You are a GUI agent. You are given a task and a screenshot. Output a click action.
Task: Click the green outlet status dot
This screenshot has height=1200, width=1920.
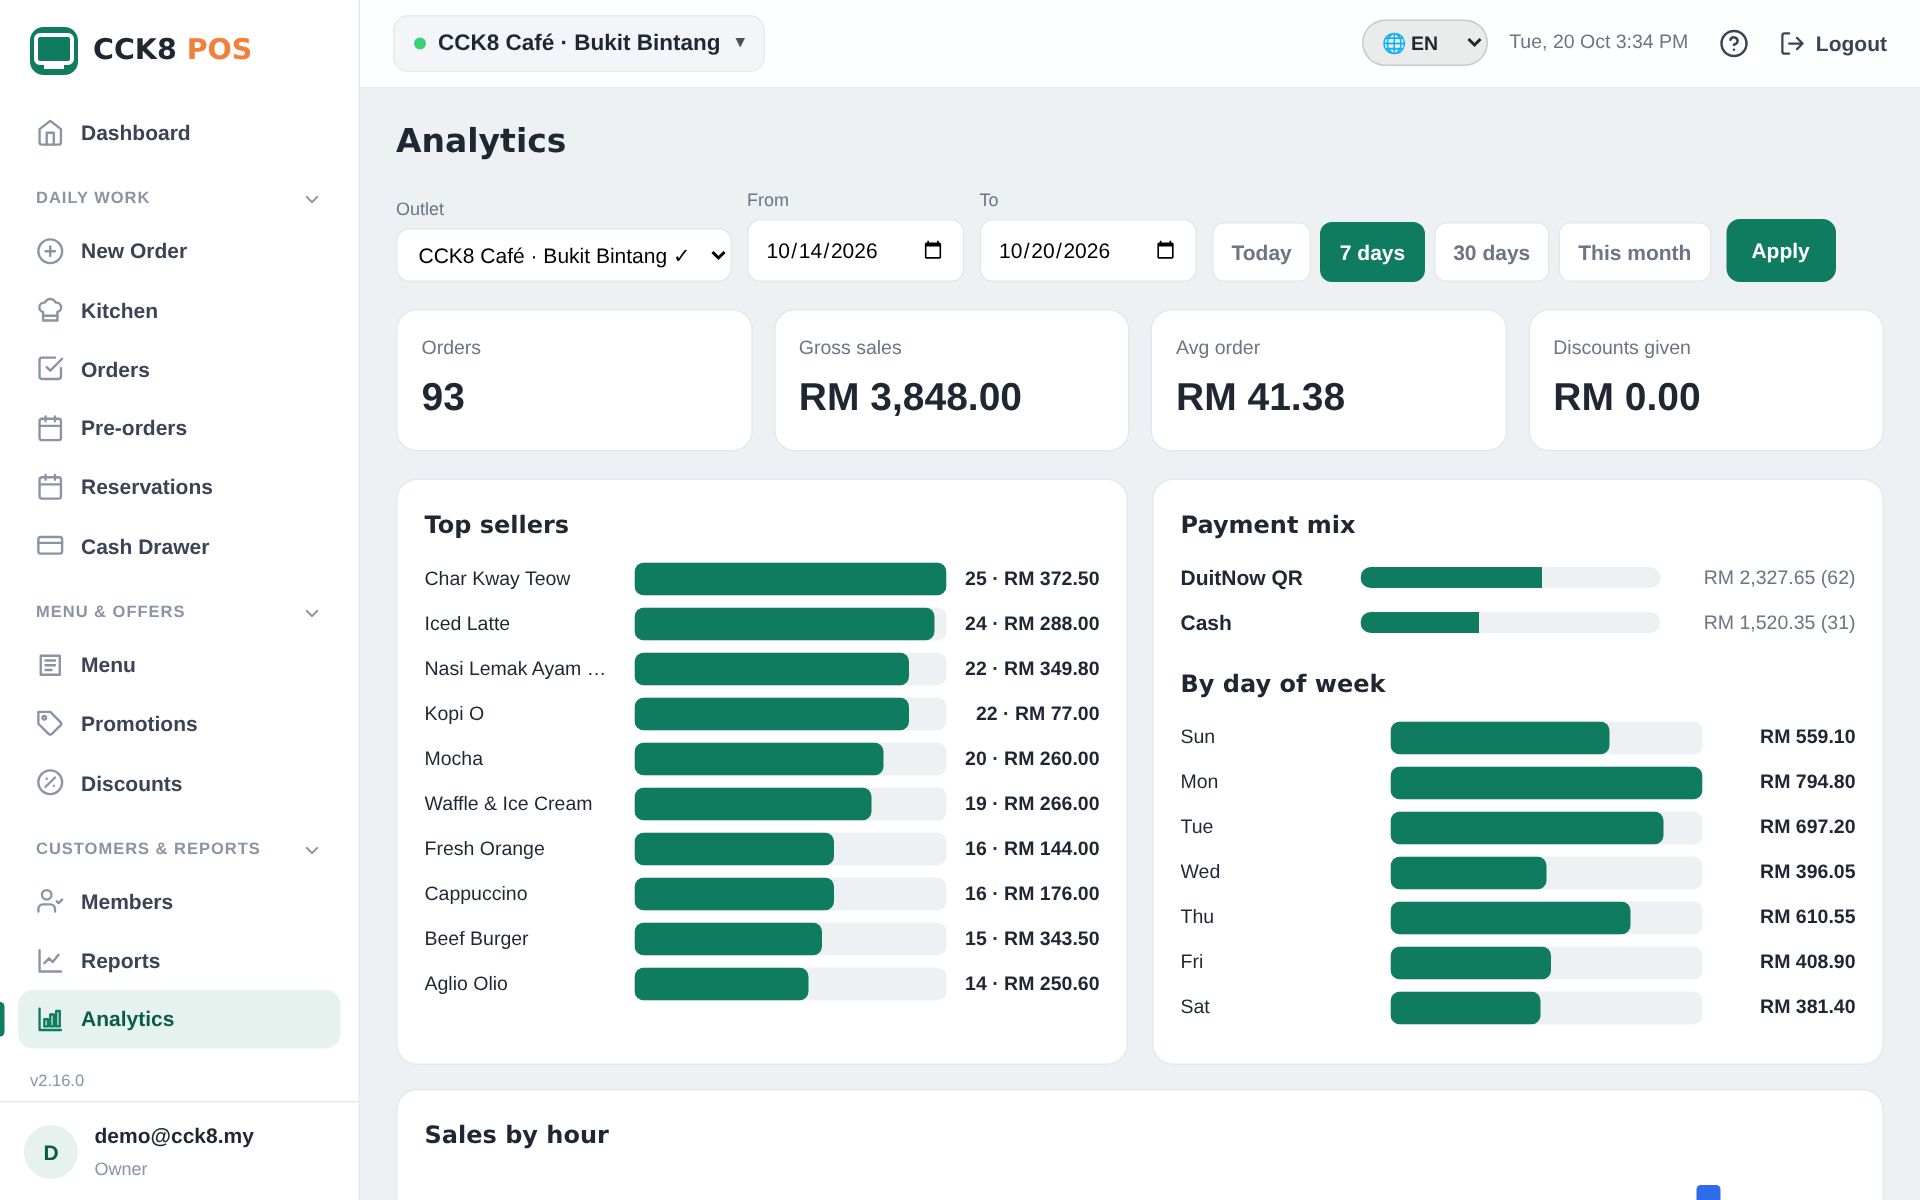coord(420,43)
